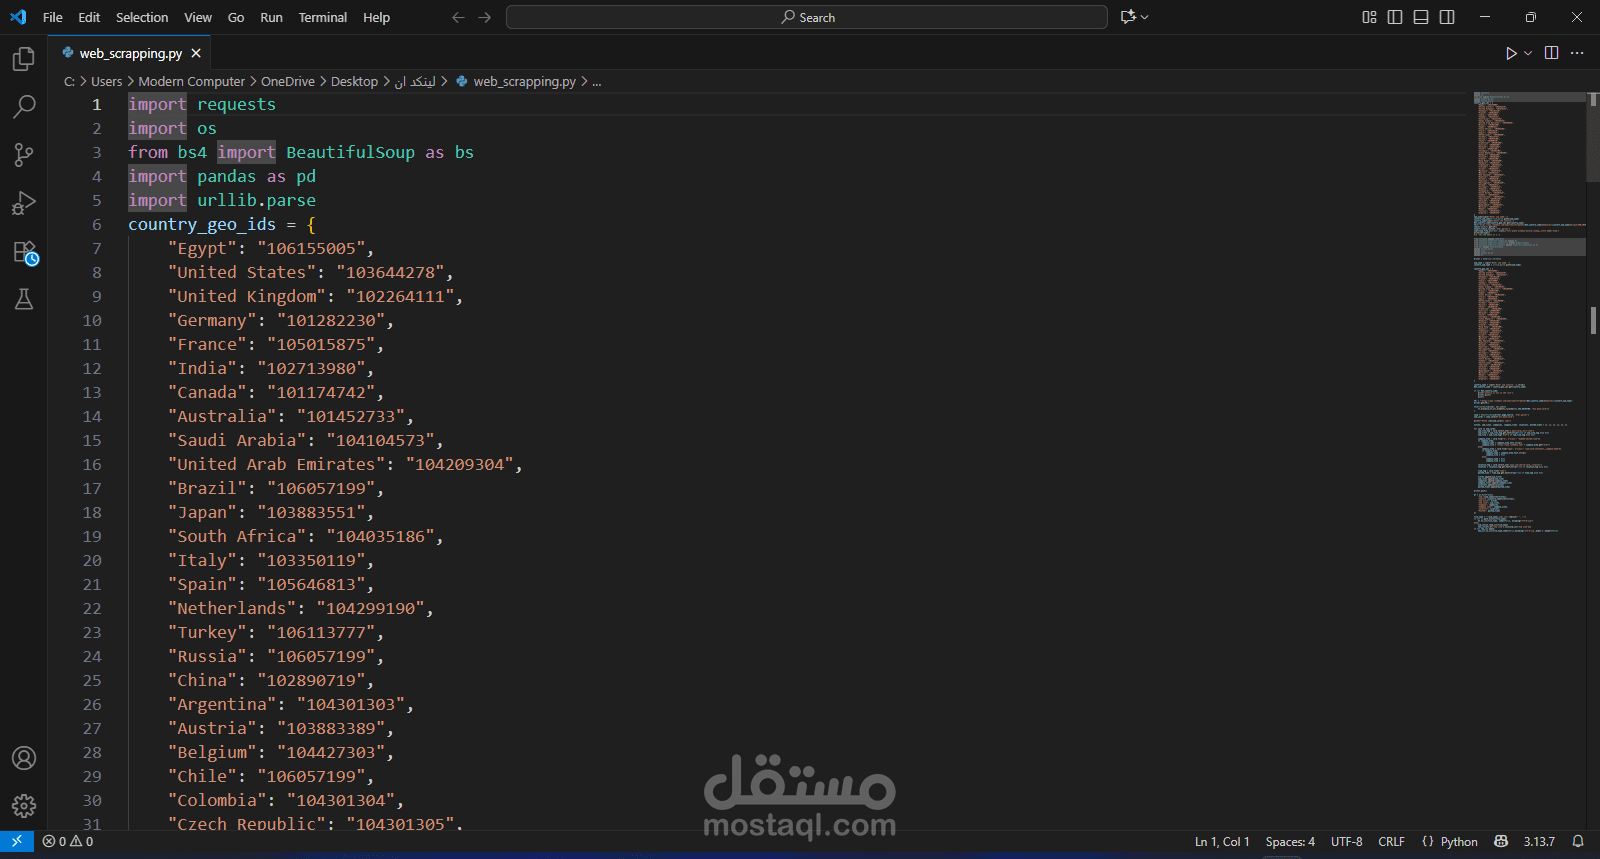Screen dimensions: 1600x859
Task: Open the Run and Debug view
Action: coord(24,203)
